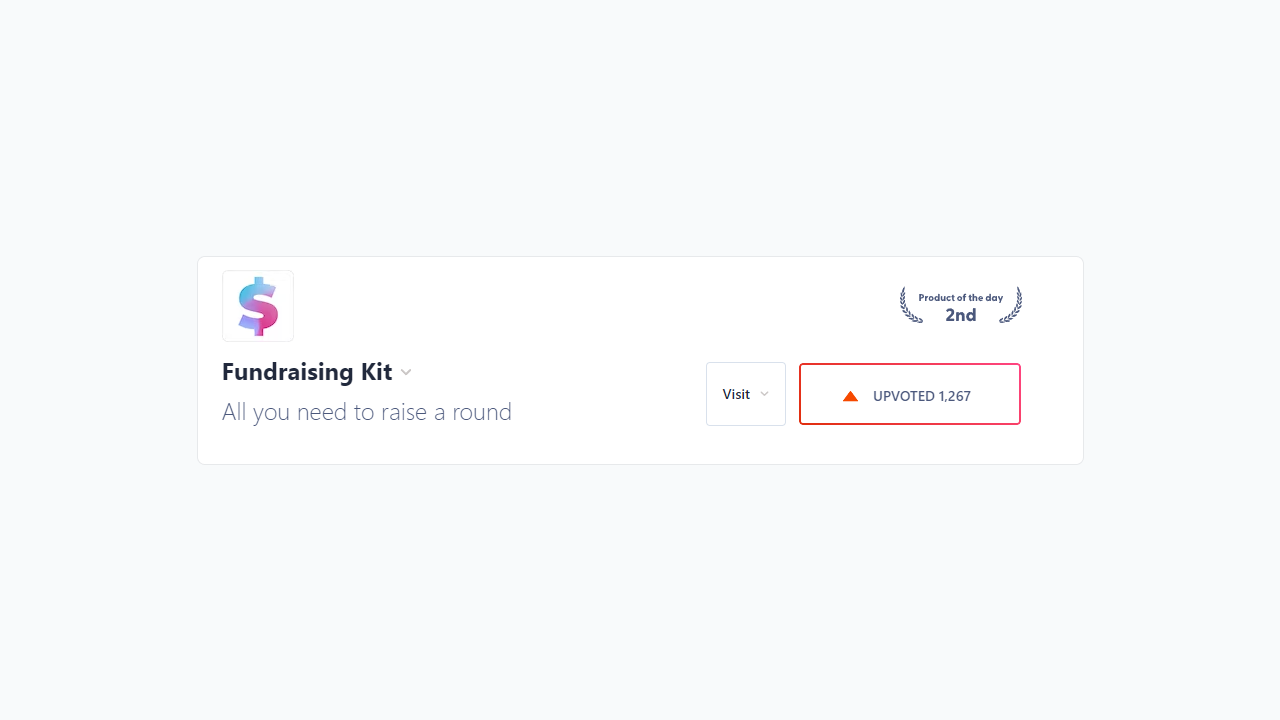
Task: Click the 1,267 upvote count
Action: [955, 396]
